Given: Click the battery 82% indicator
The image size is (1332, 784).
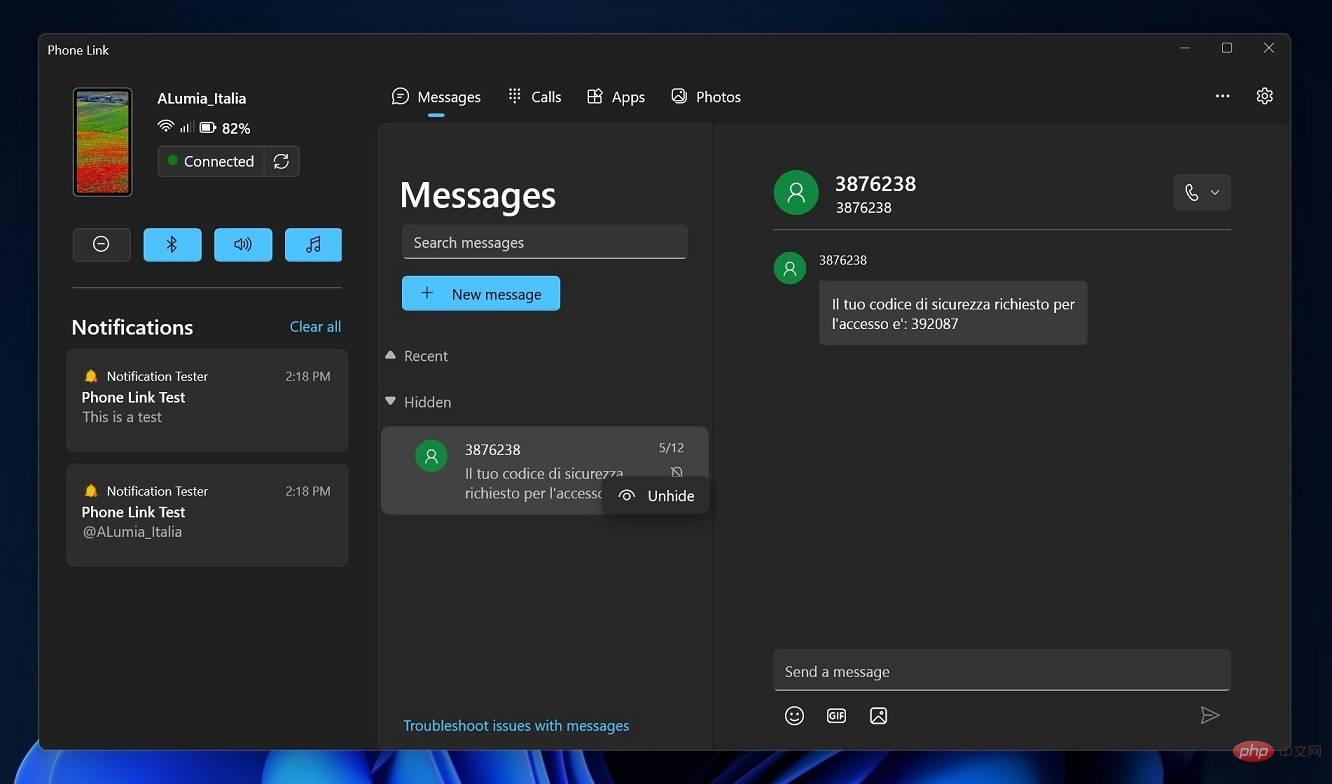Looking at the screenshot, I should point(225,128).
